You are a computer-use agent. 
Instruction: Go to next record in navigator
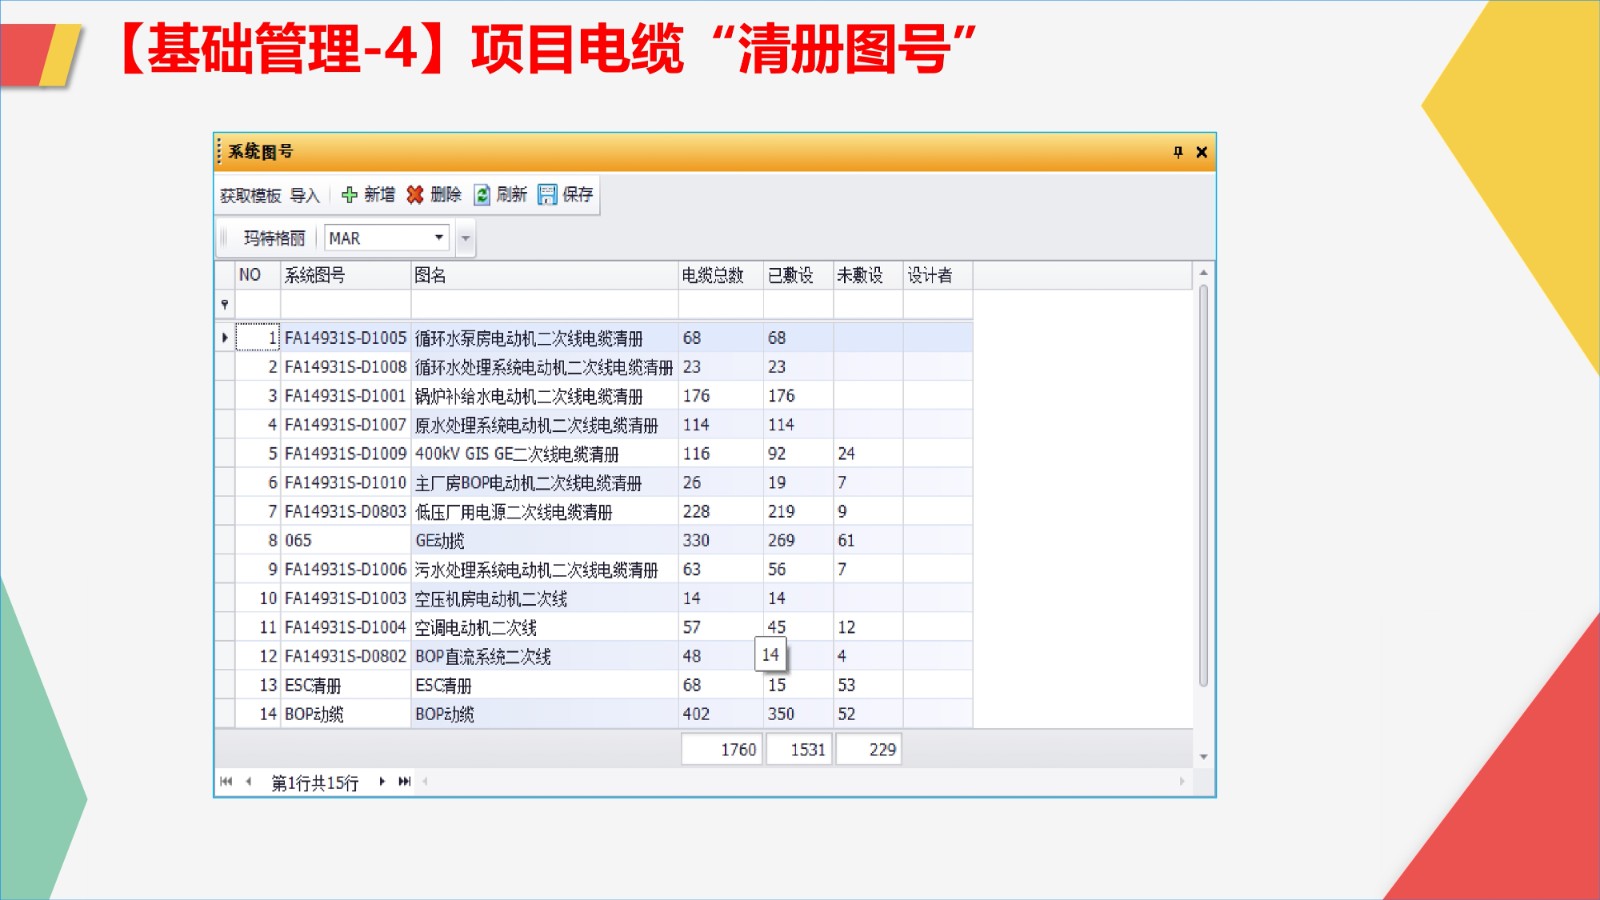(x=382, y=782)
